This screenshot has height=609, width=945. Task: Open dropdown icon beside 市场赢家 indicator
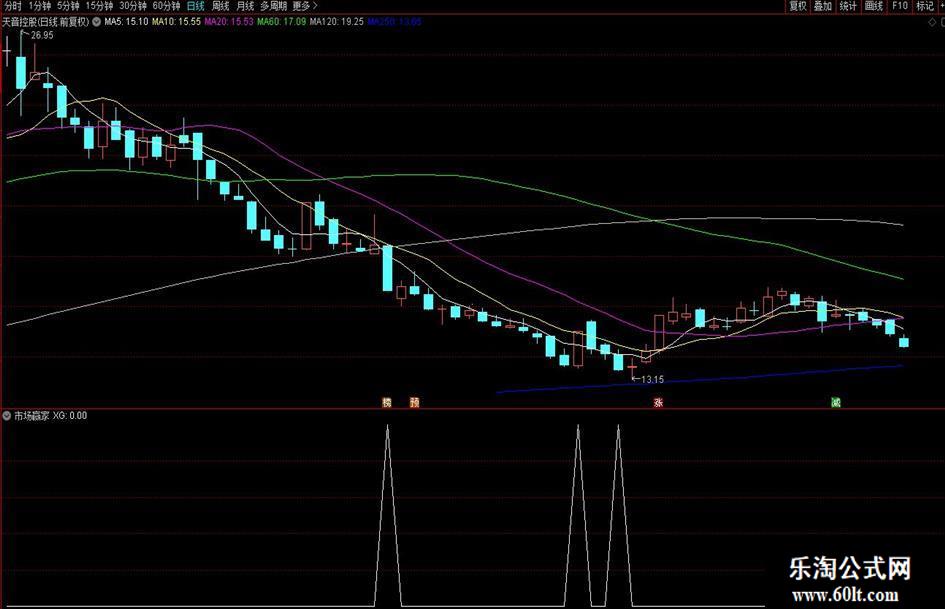[x=7, y=416]
